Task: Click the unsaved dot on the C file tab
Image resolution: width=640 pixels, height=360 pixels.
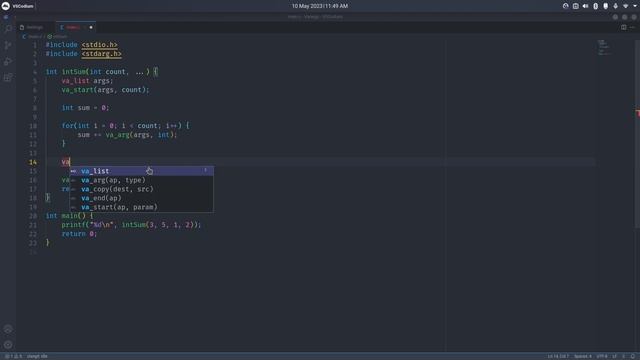Action: point(91,27)
